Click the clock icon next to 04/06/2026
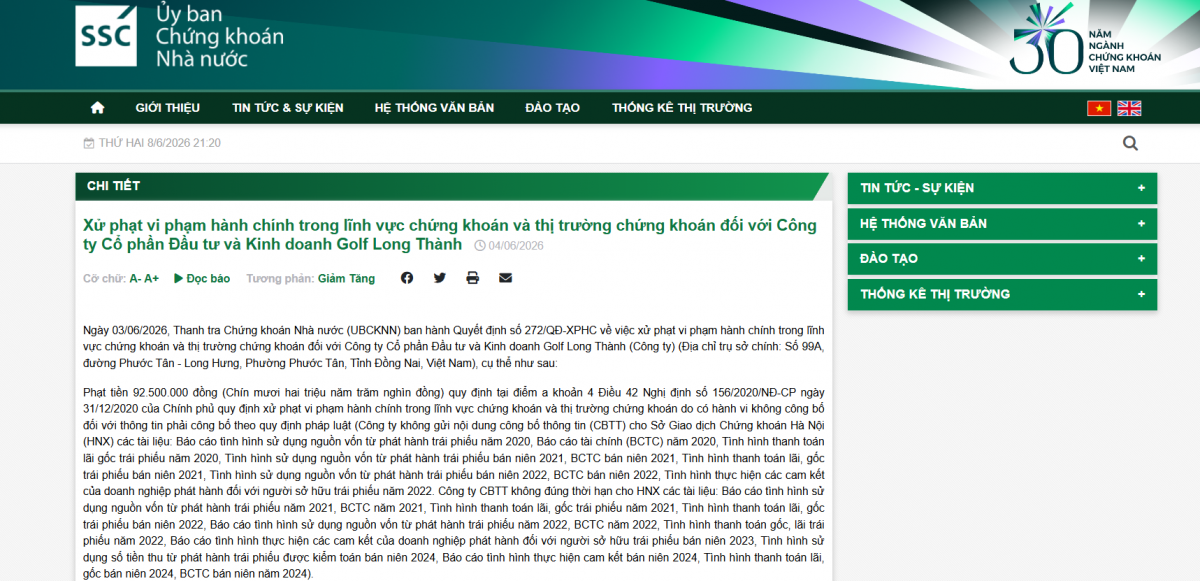Screen dimensions: 1200x581 coord(480,246)
